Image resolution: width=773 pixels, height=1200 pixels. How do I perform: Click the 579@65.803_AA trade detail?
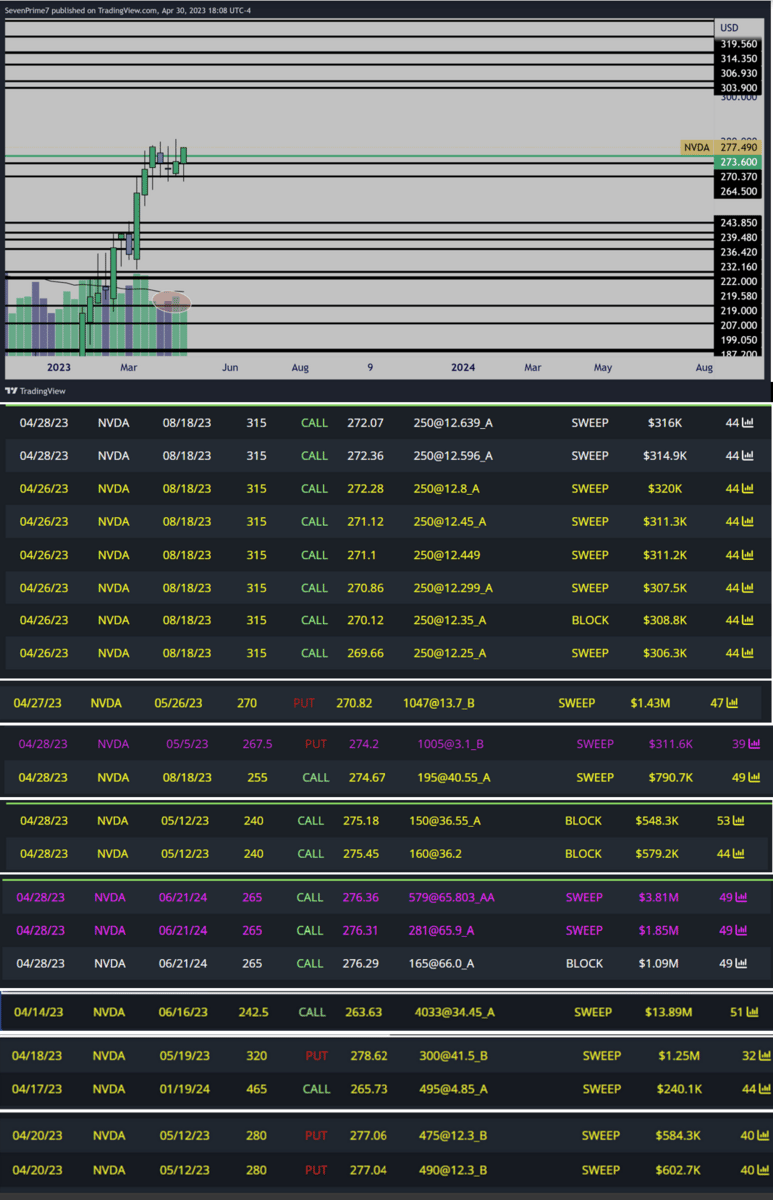[452, 897]
